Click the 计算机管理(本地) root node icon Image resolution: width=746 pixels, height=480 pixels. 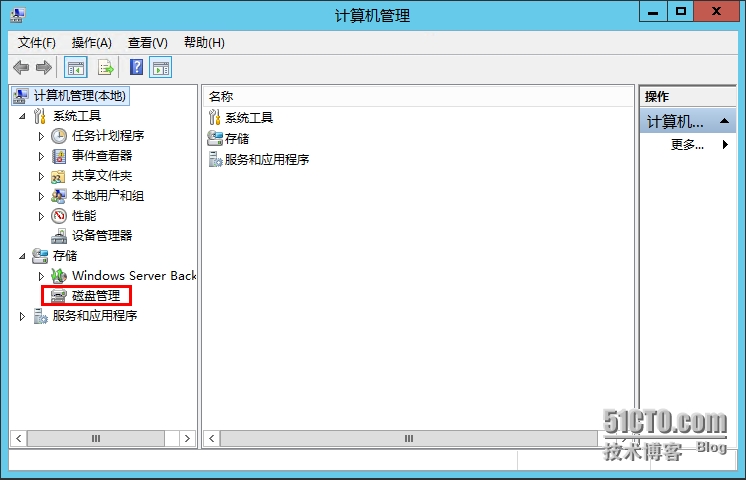click(x=20, y=96)
